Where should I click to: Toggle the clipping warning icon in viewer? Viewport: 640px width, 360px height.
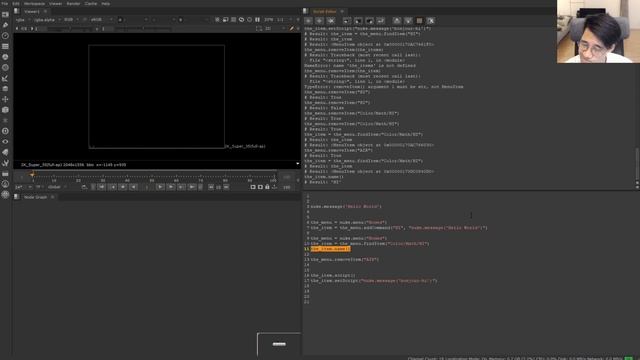pos(217,20)
